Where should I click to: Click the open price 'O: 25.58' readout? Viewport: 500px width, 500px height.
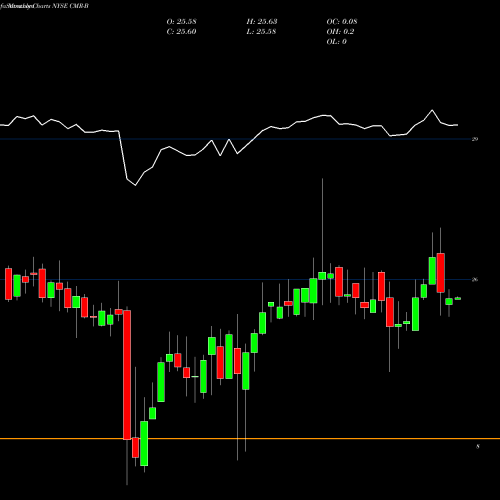point(181,22)
